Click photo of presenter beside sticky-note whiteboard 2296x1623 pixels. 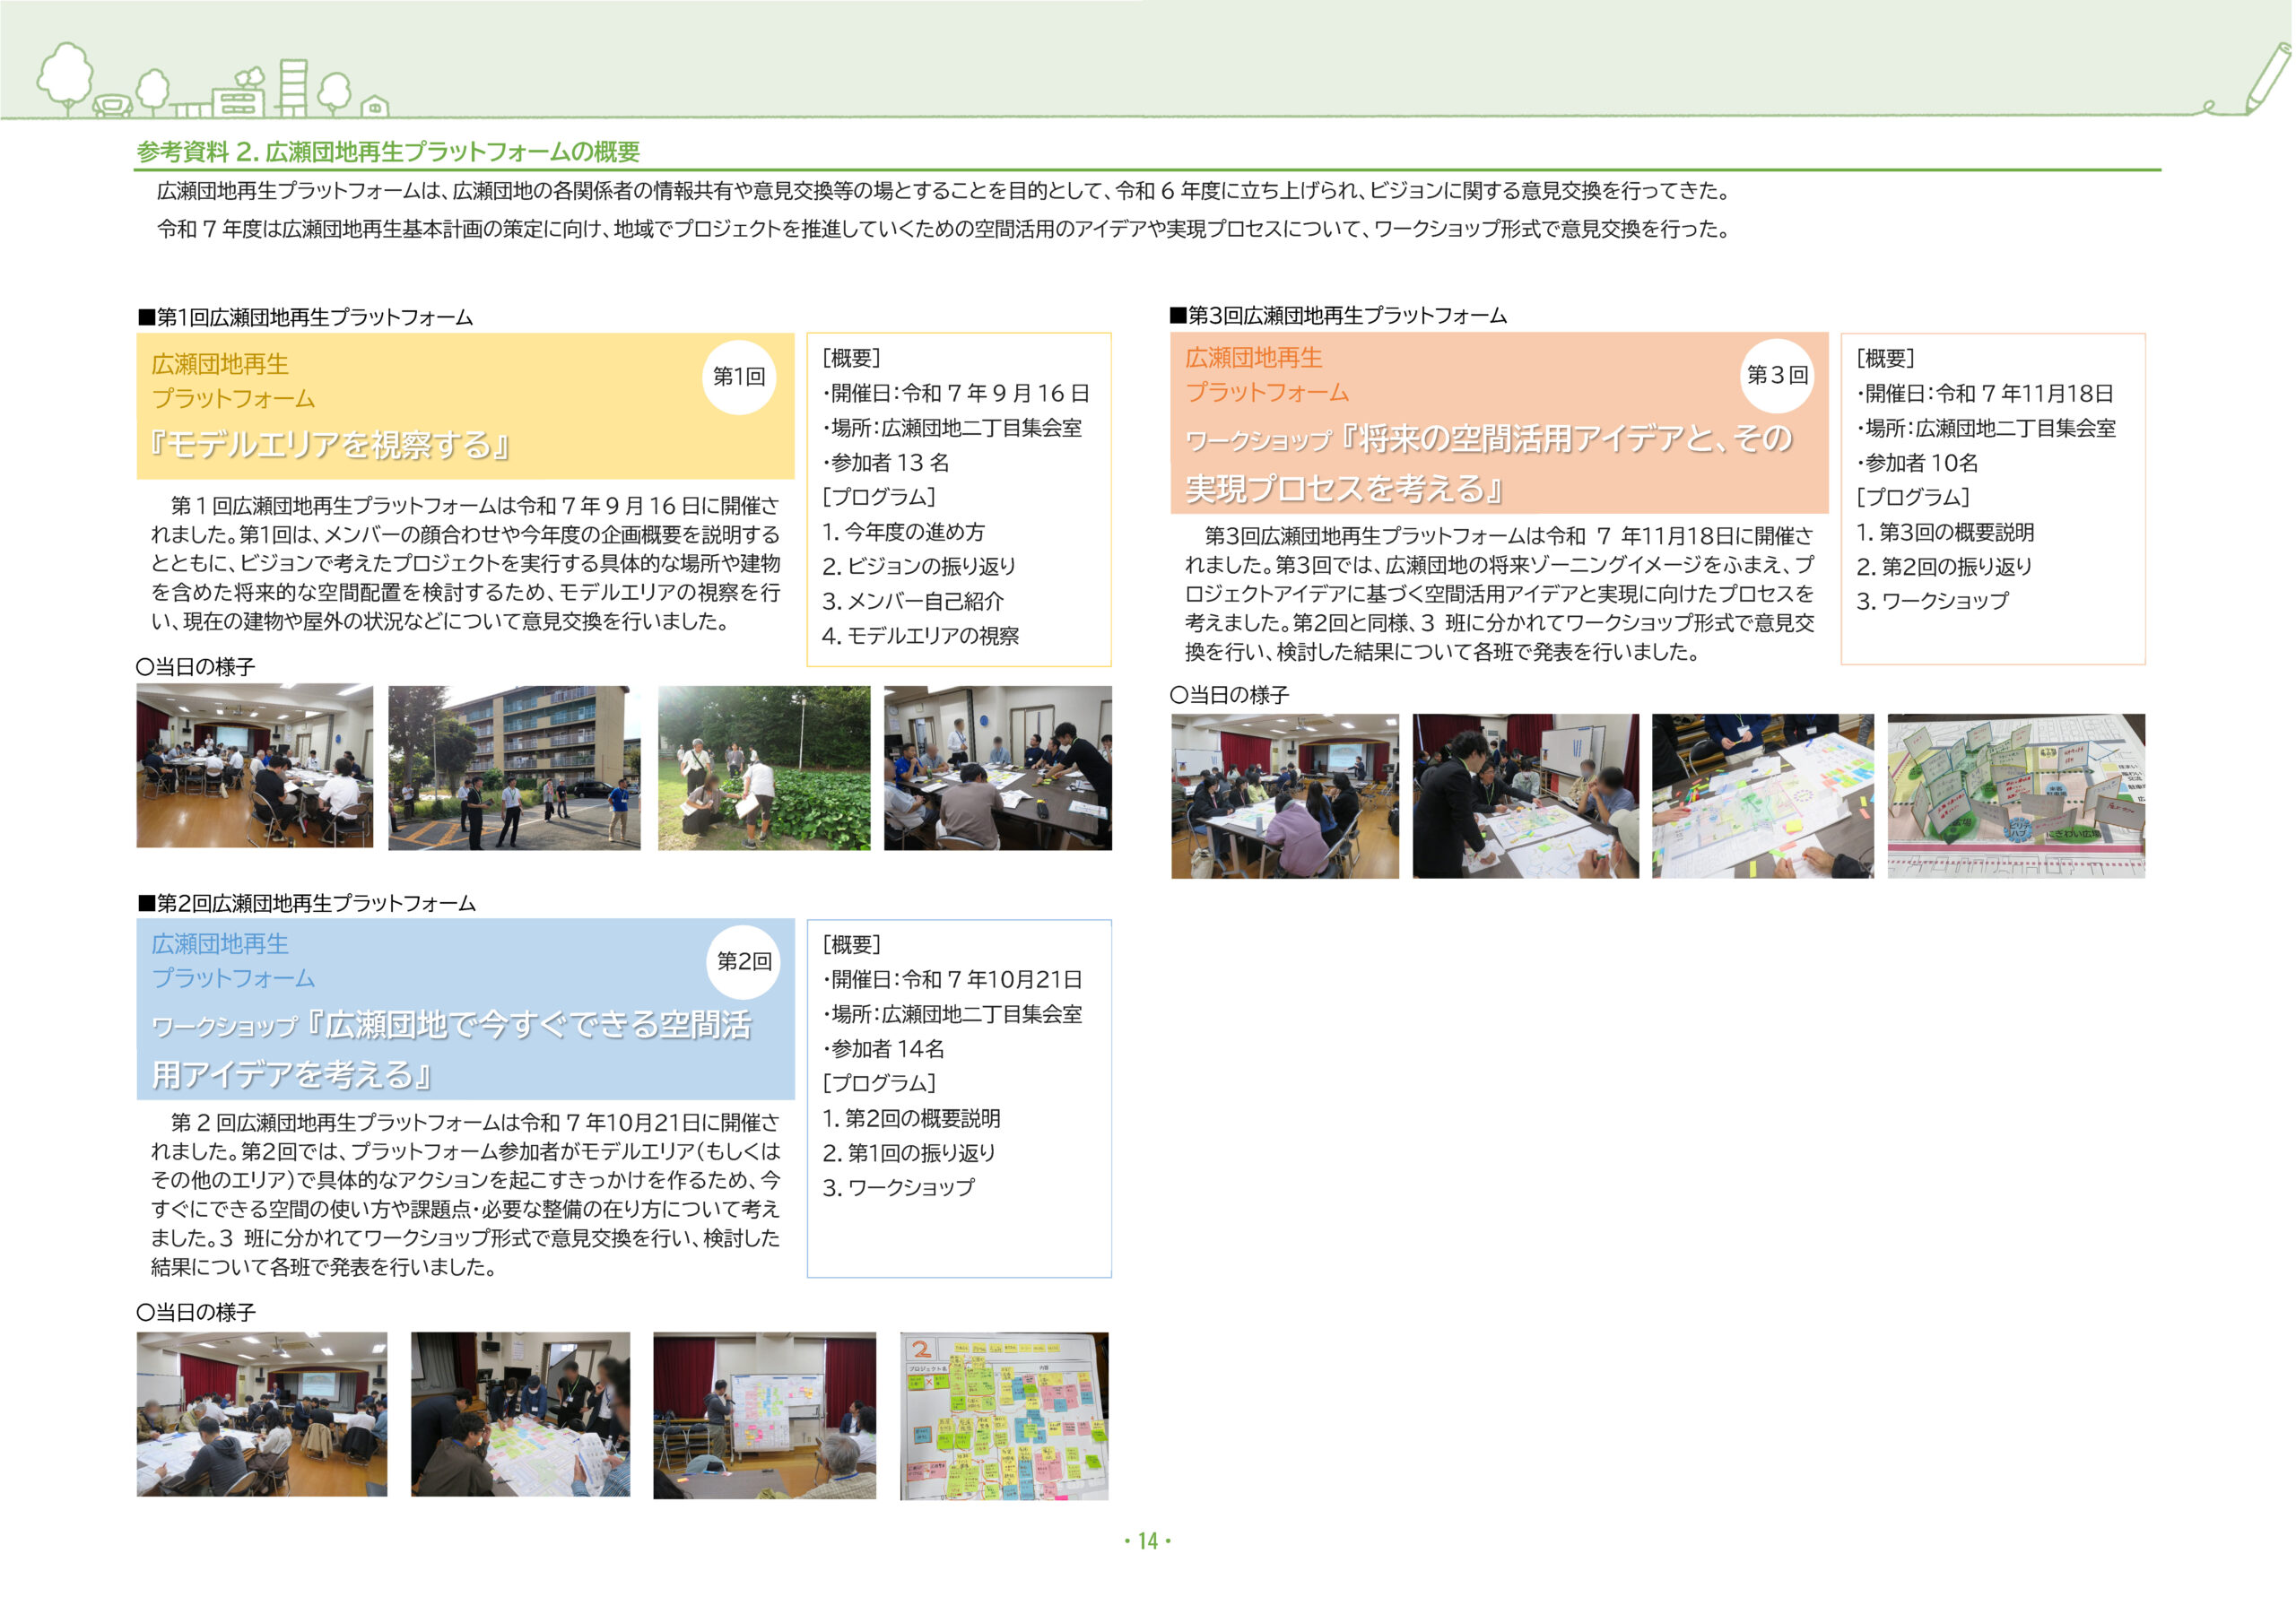765,1415
